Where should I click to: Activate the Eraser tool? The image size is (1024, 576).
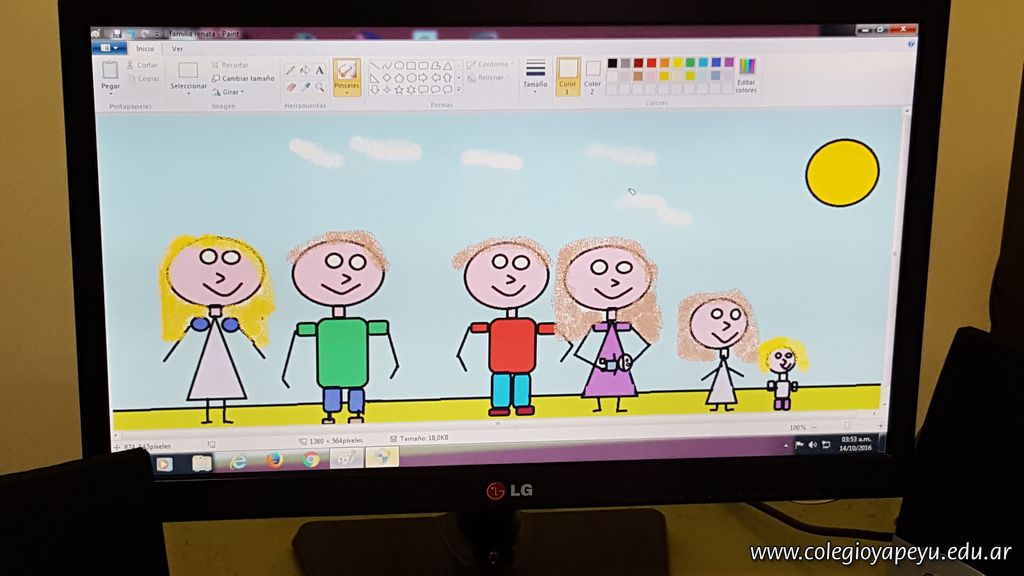(290, 87)
